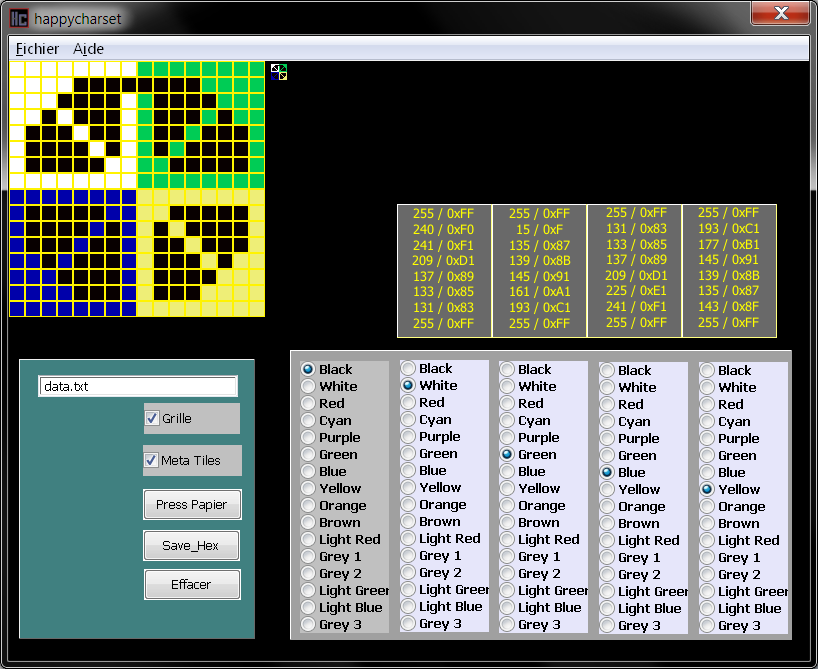Select Cyan in the second color column
Image resolution: width=818 pixels, height=669 pixels.
pos(409,420)
